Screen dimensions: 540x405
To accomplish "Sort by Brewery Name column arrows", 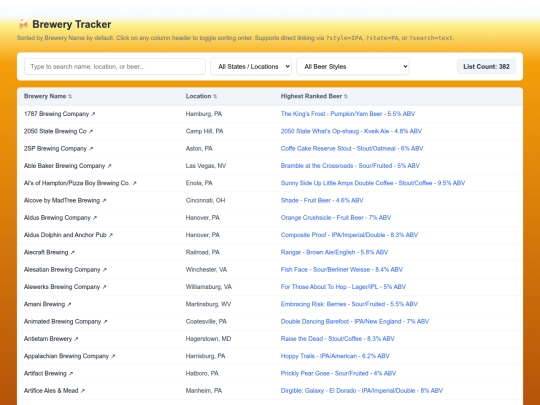I will (70, 96).
